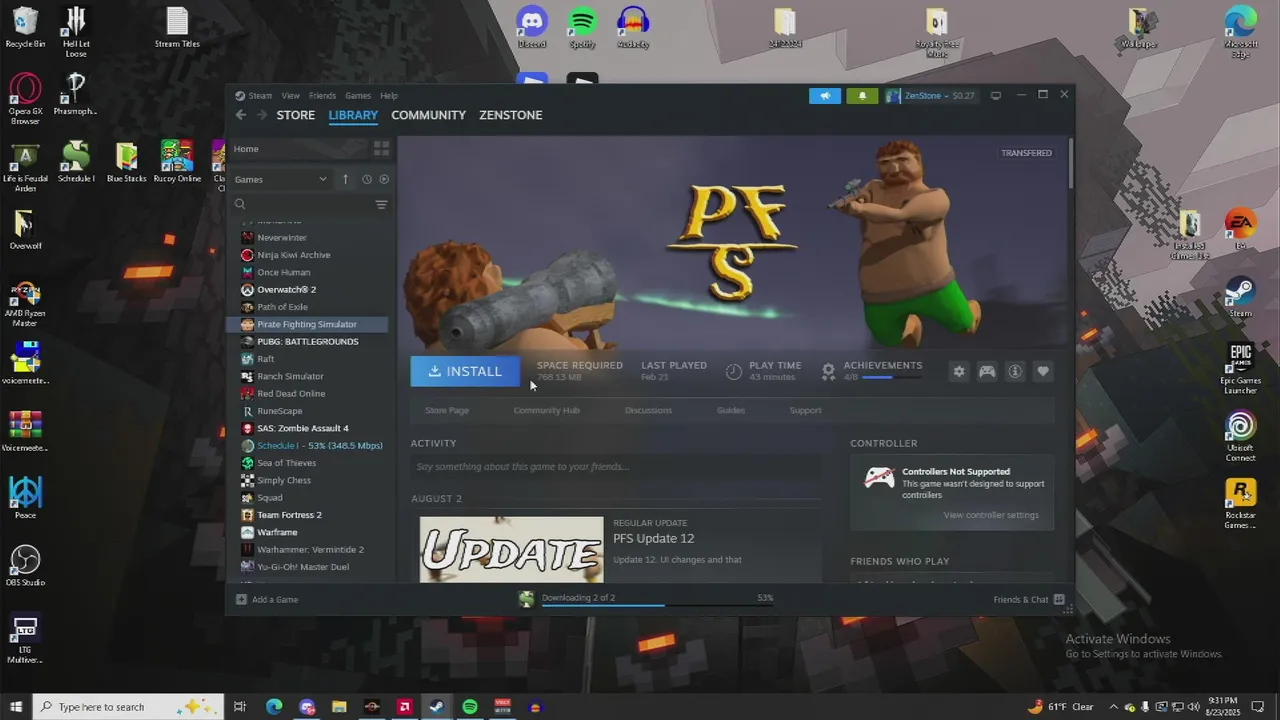Add Pirate Fighting Simulator to favorites heart

point(1043,371)
